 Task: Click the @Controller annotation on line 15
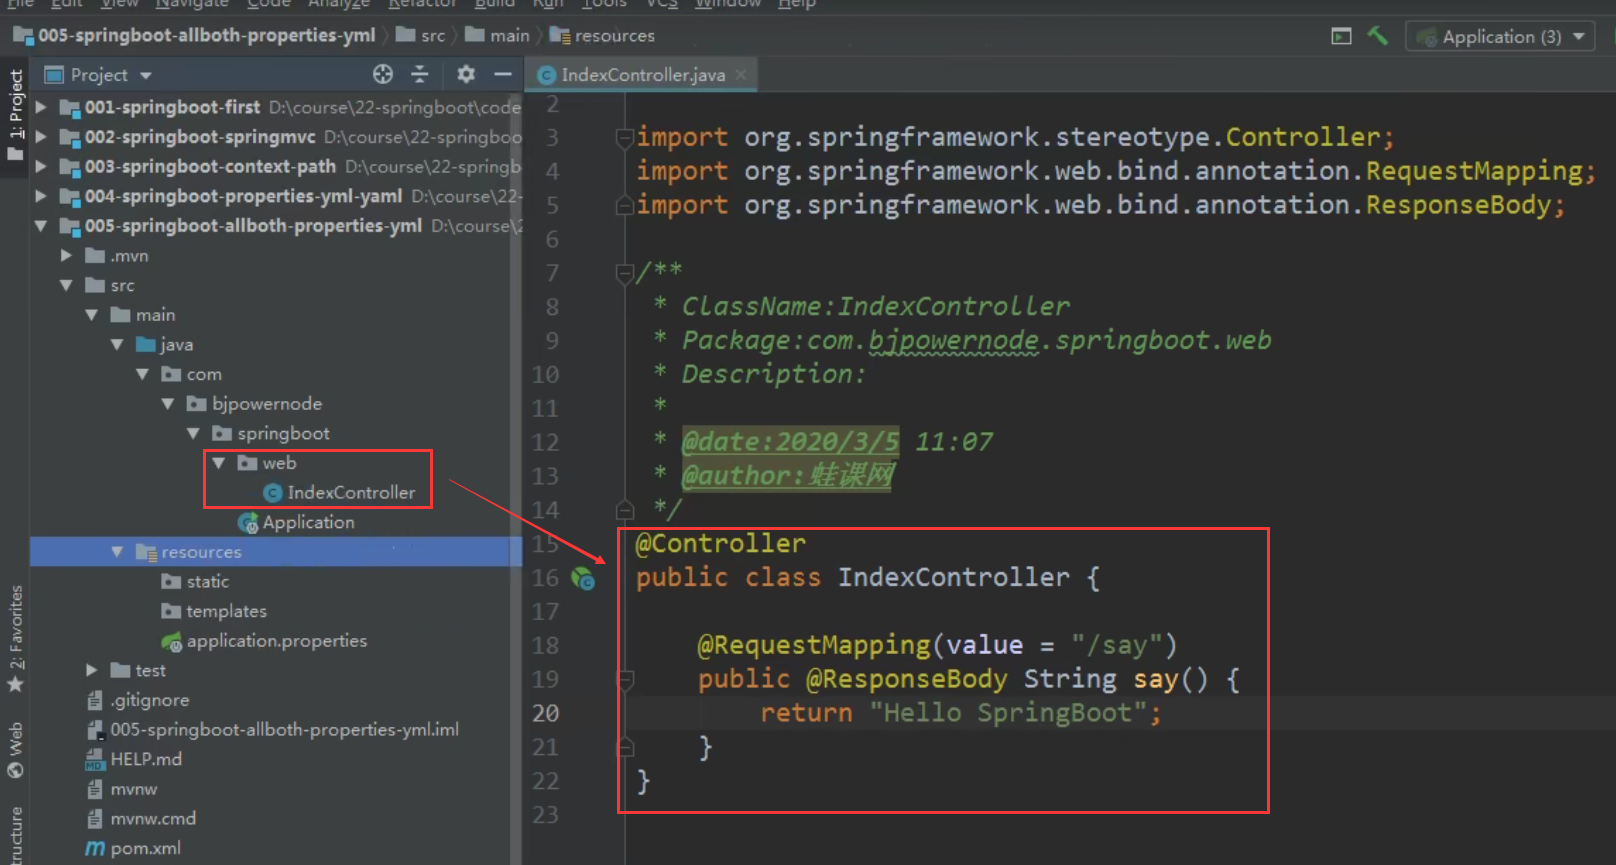click(x=721, y=544)
